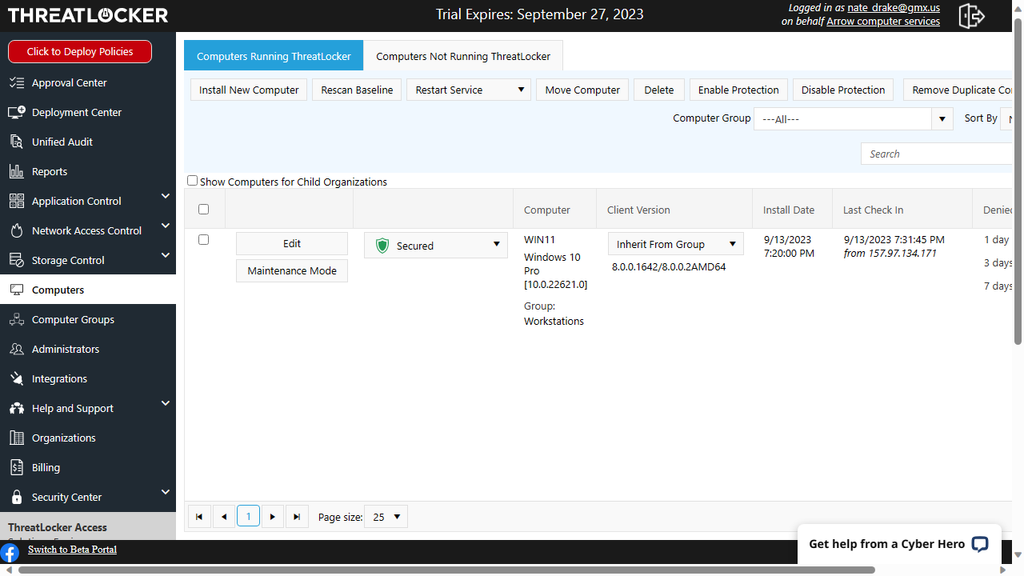The height and width of the screenshot is (576, 1024).
Task: Click the red Click to Deploy Policies button
Action: pos(79,51)
